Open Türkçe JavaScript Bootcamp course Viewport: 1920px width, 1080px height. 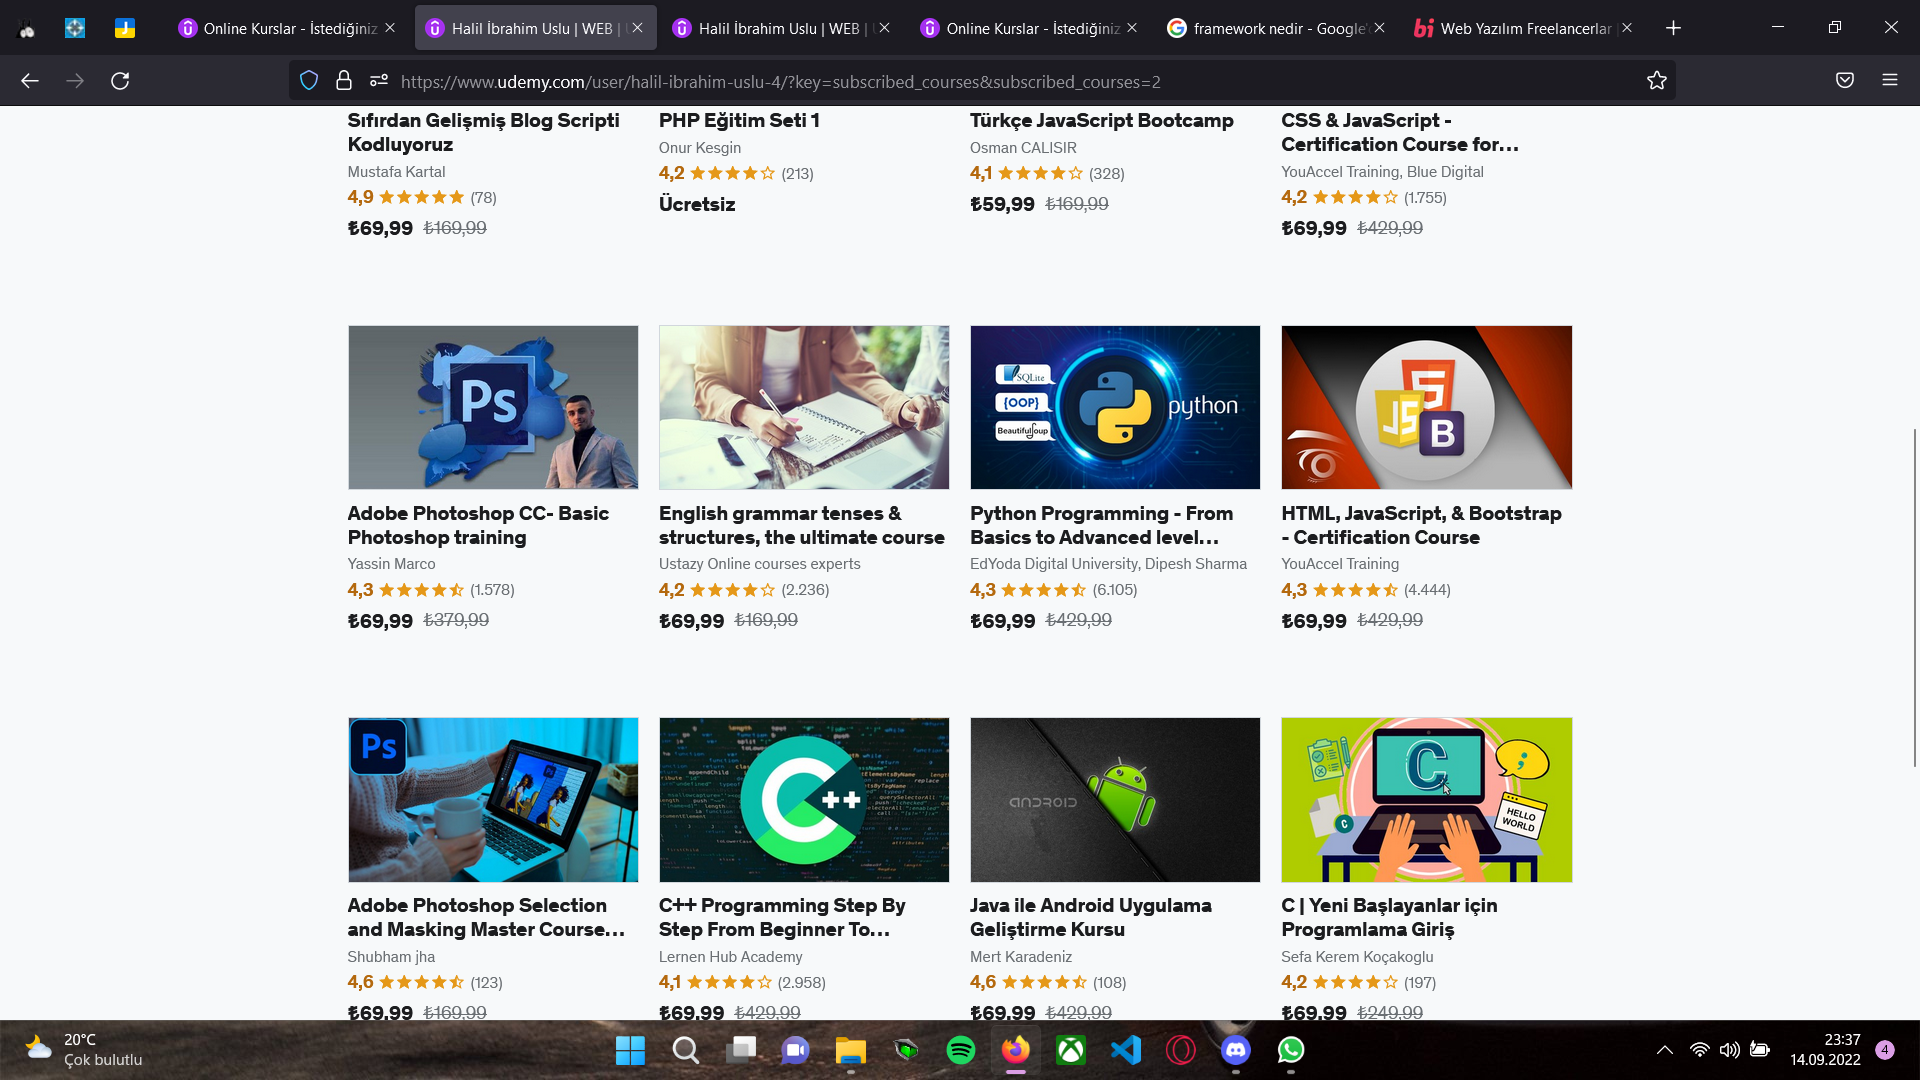point(1101,120)
